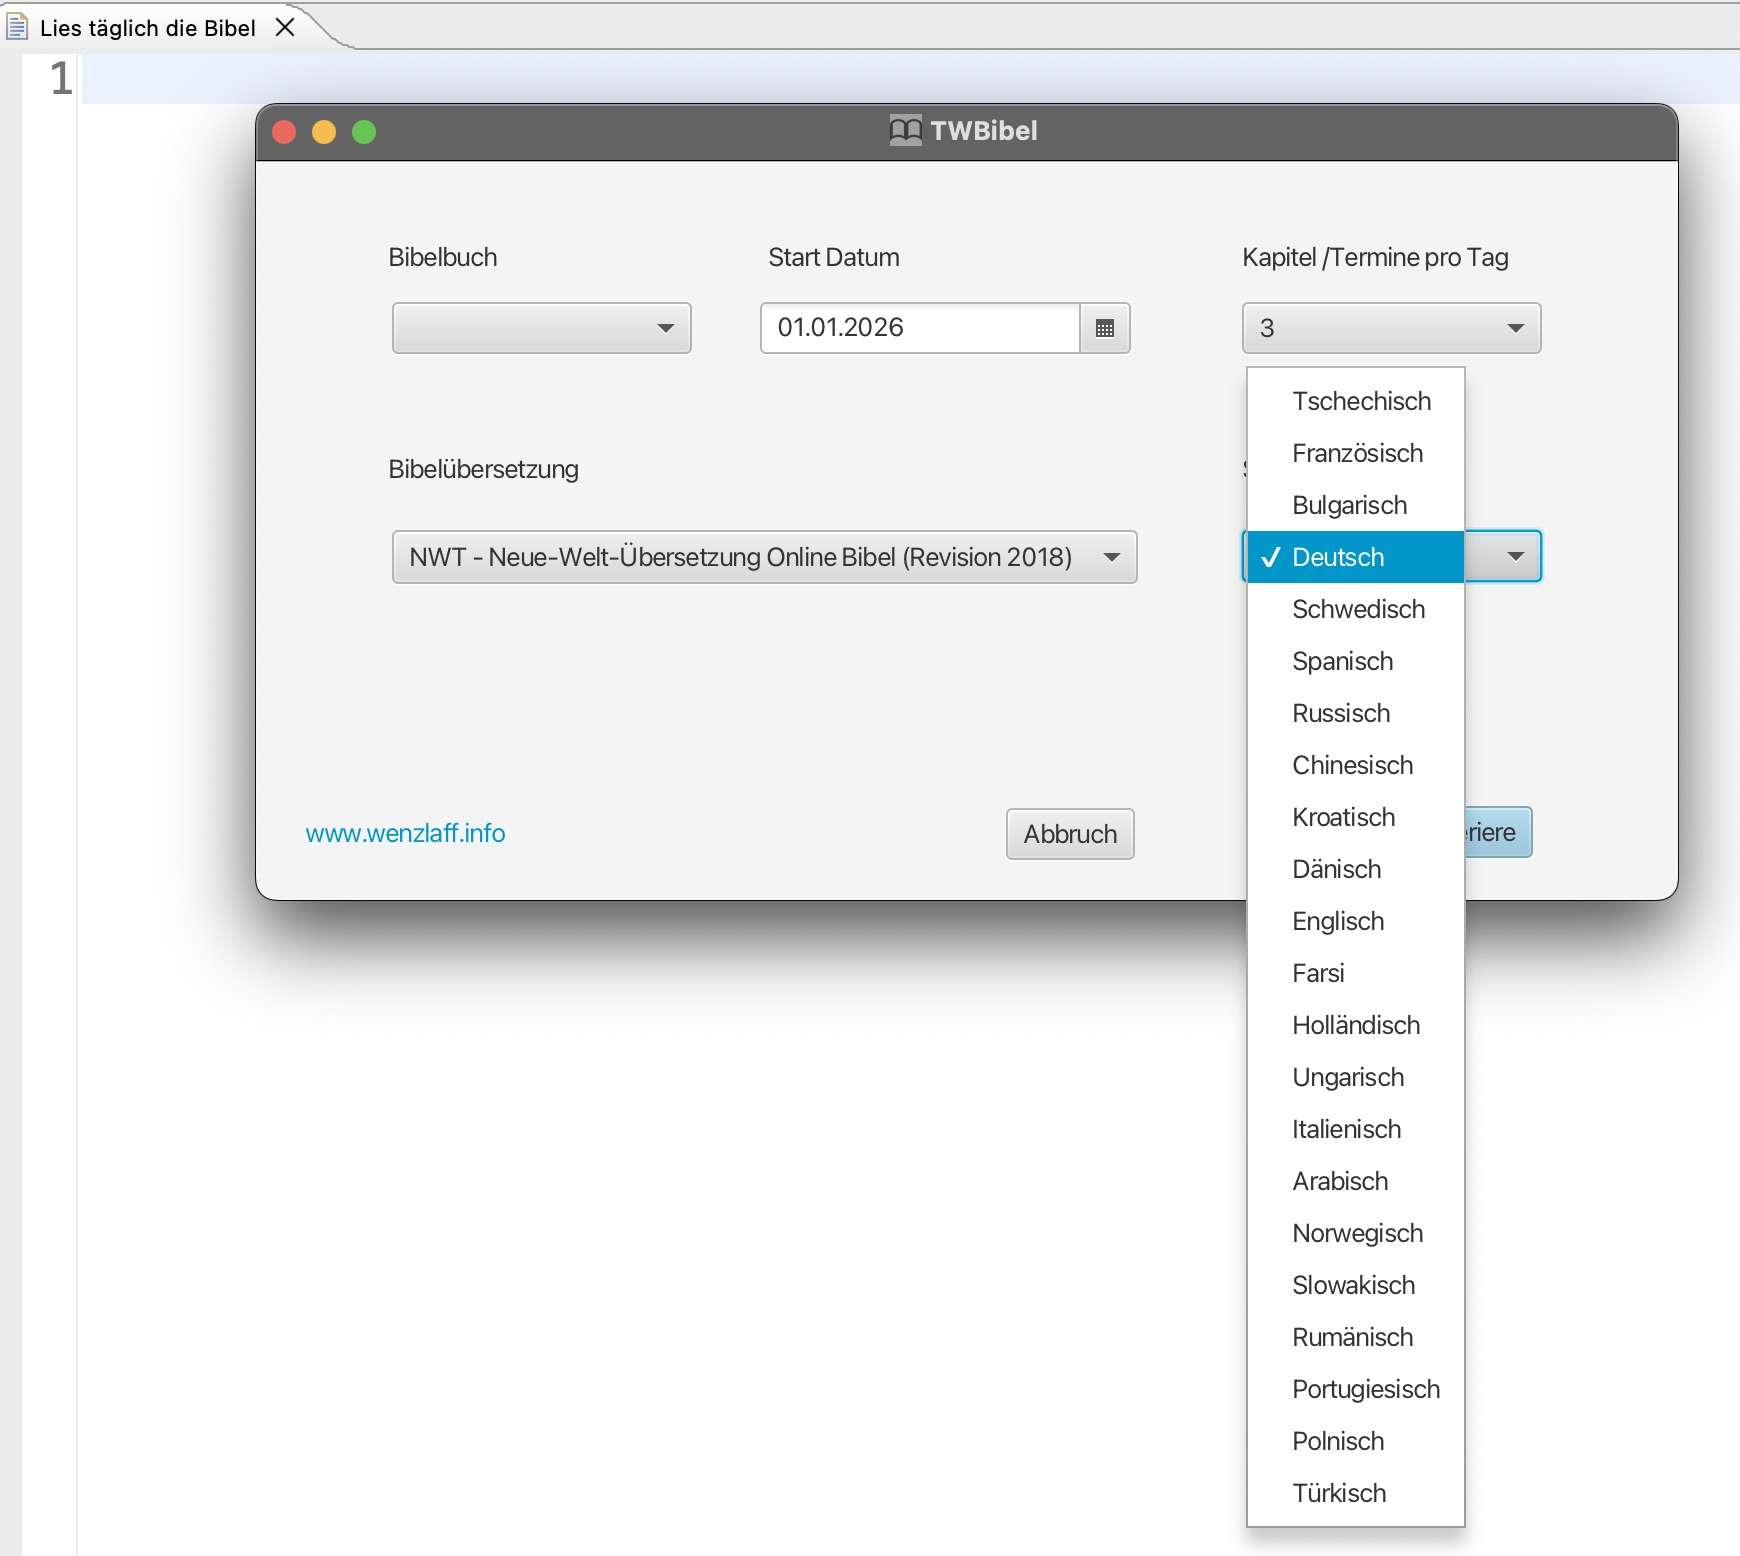This screenshot has width=1740, height=1556.
Task: Click into the Start Datum field
Action: (920, 328)
